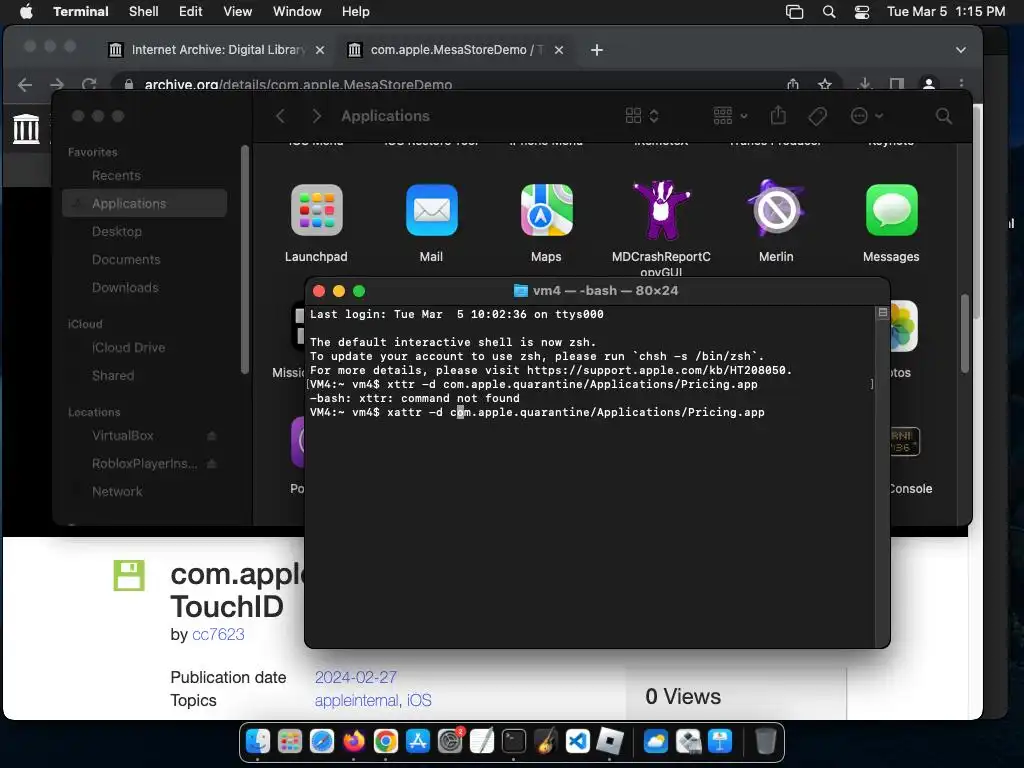Go forward in the Finder window

point(317,116)
